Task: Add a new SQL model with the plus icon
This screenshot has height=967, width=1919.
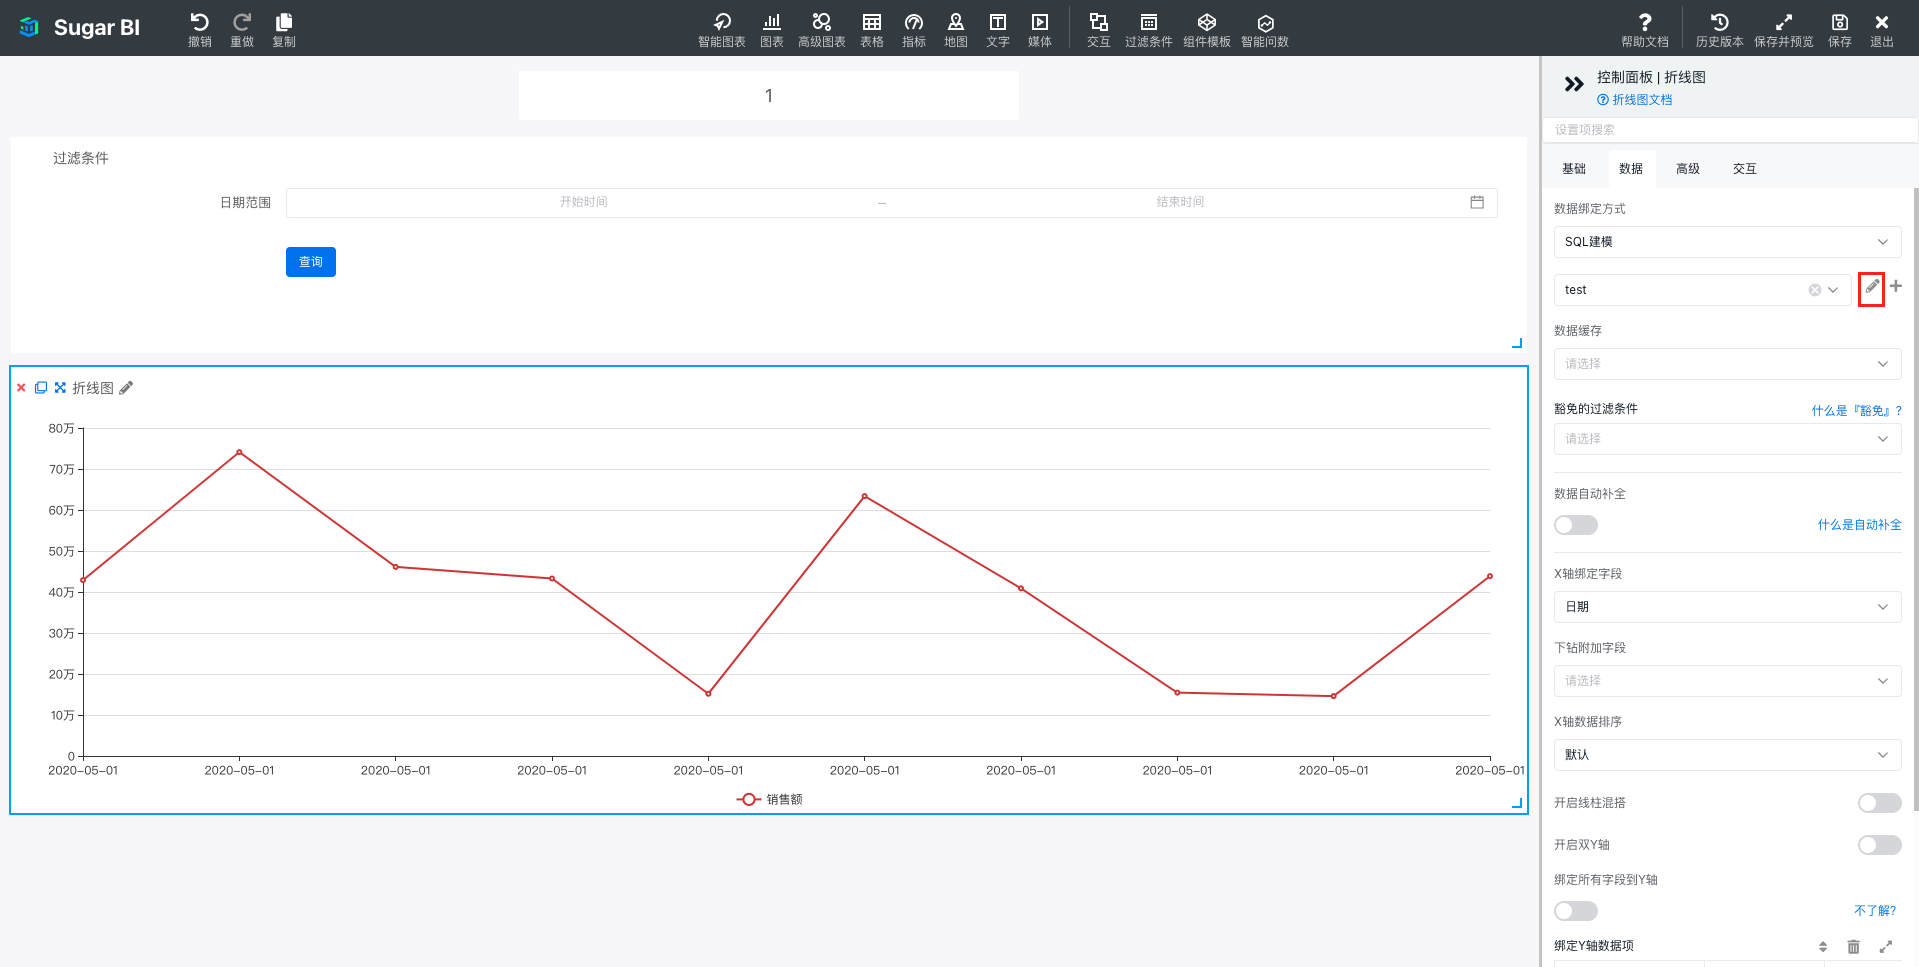Action: 1896,286
